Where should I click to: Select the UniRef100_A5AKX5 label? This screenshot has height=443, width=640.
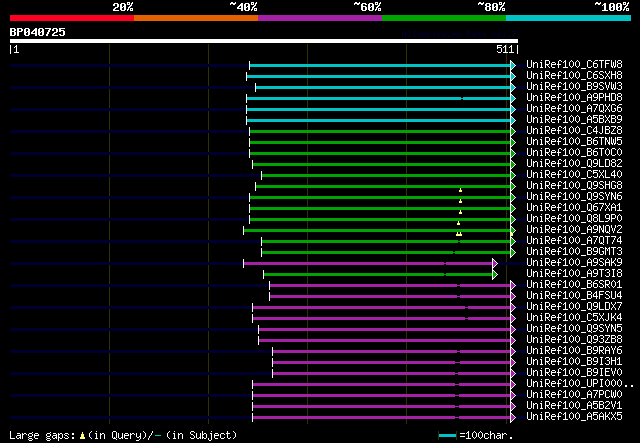pos(574,417)
